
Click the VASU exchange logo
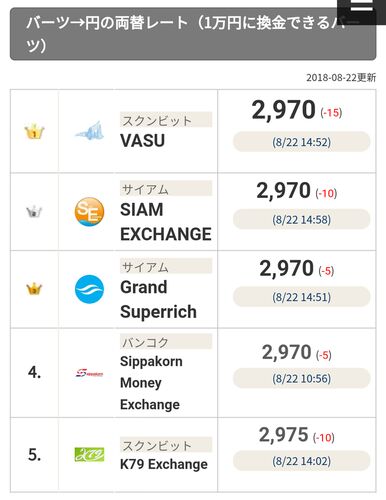[89, 130]
